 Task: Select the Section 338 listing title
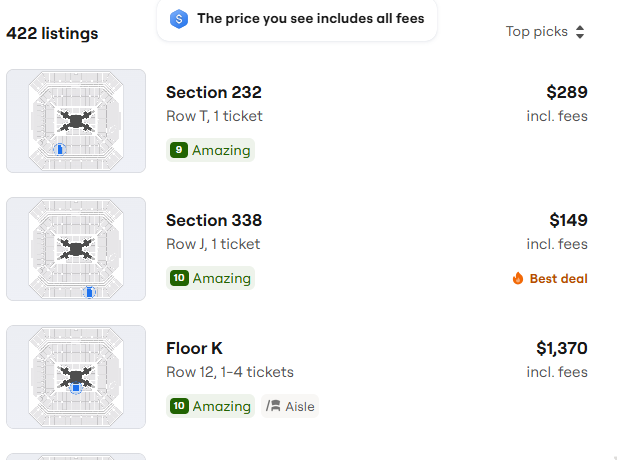coord(214,220)
